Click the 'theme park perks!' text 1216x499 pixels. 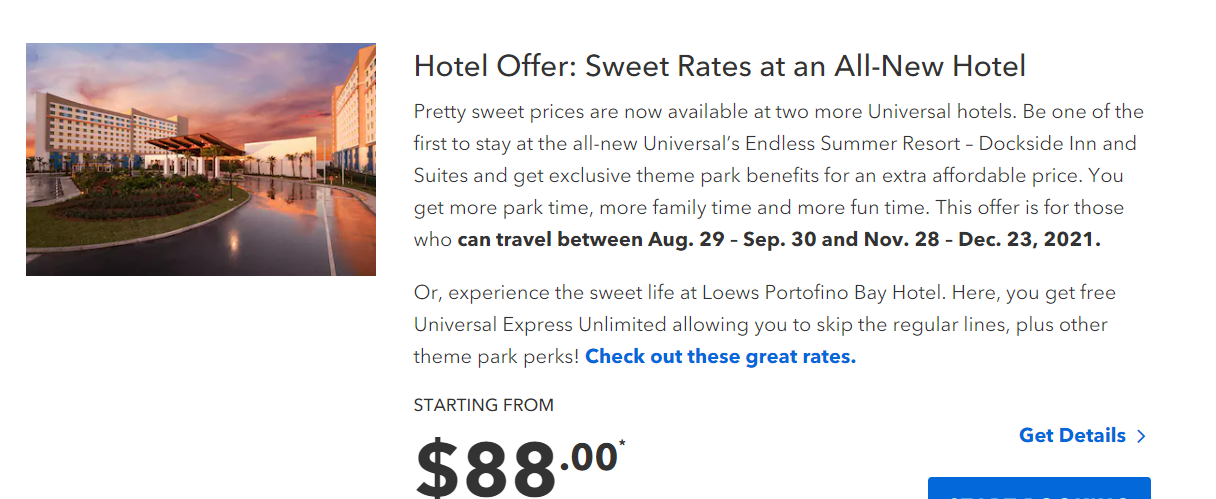496,357
